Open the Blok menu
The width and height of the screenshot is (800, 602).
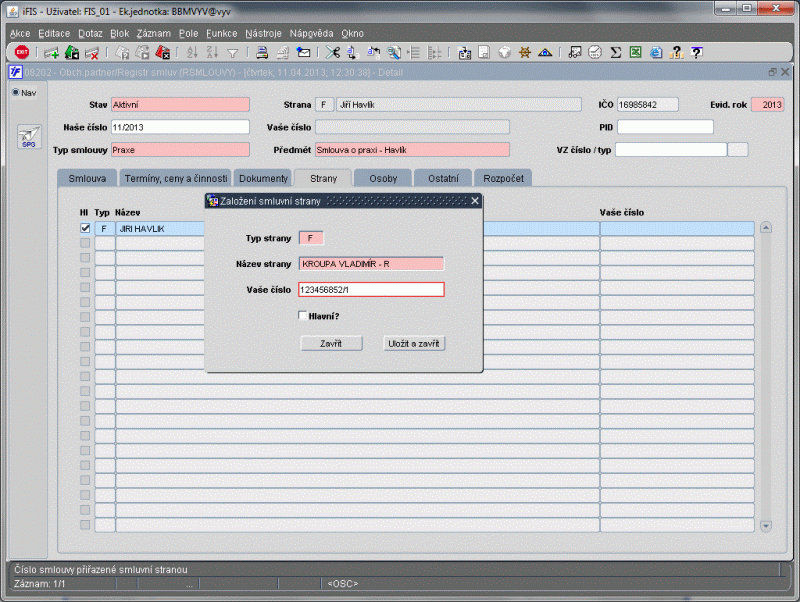pos(119,33)
